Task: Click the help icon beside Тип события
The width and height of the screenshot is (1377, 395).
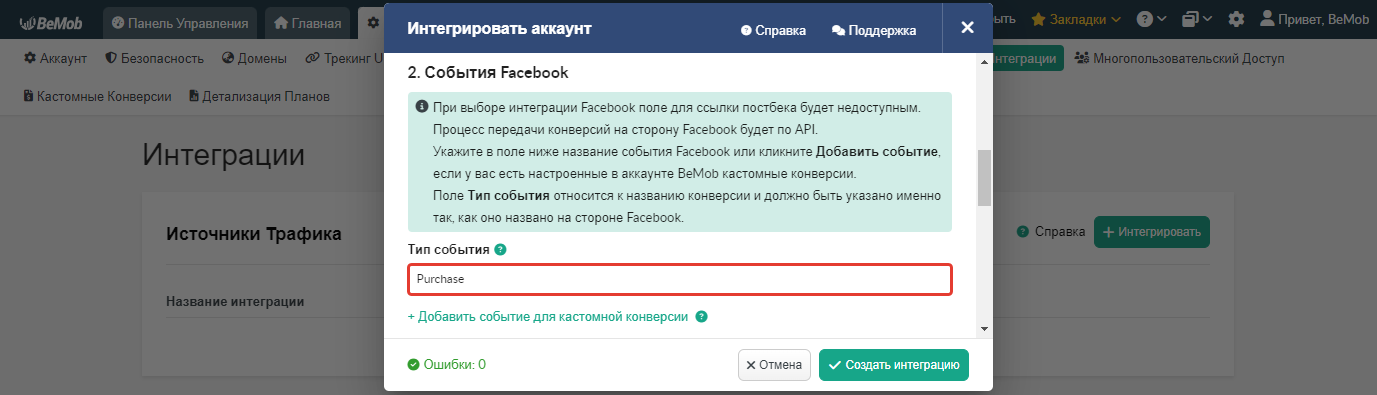Action: point(500,250)
